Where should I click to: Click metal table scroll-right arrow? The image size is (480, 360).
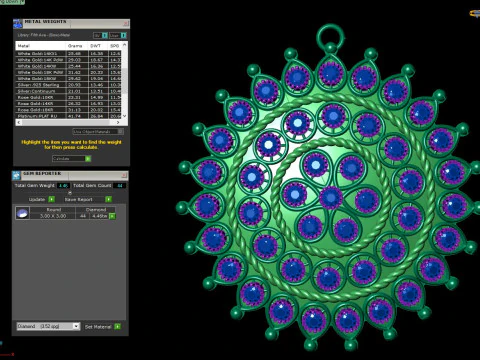117,122
